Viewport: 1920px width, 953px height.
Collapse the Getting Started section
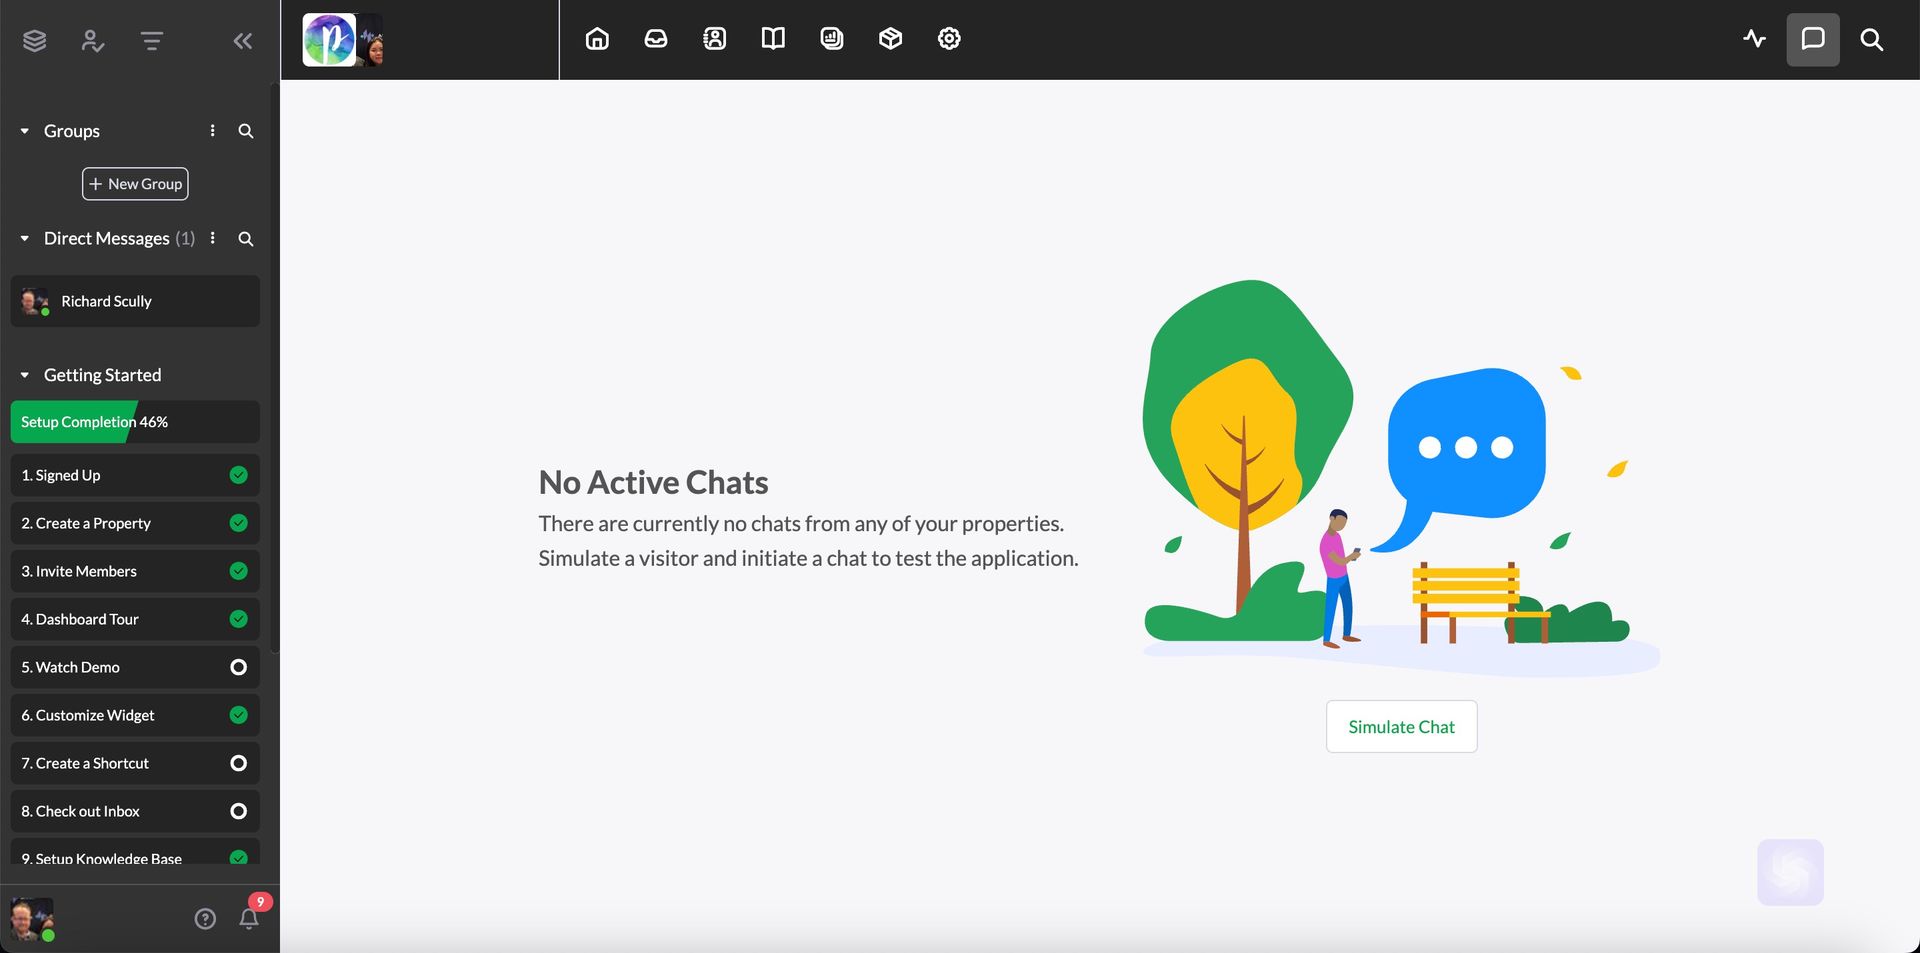pyautogui.click(x=25, y=375)
